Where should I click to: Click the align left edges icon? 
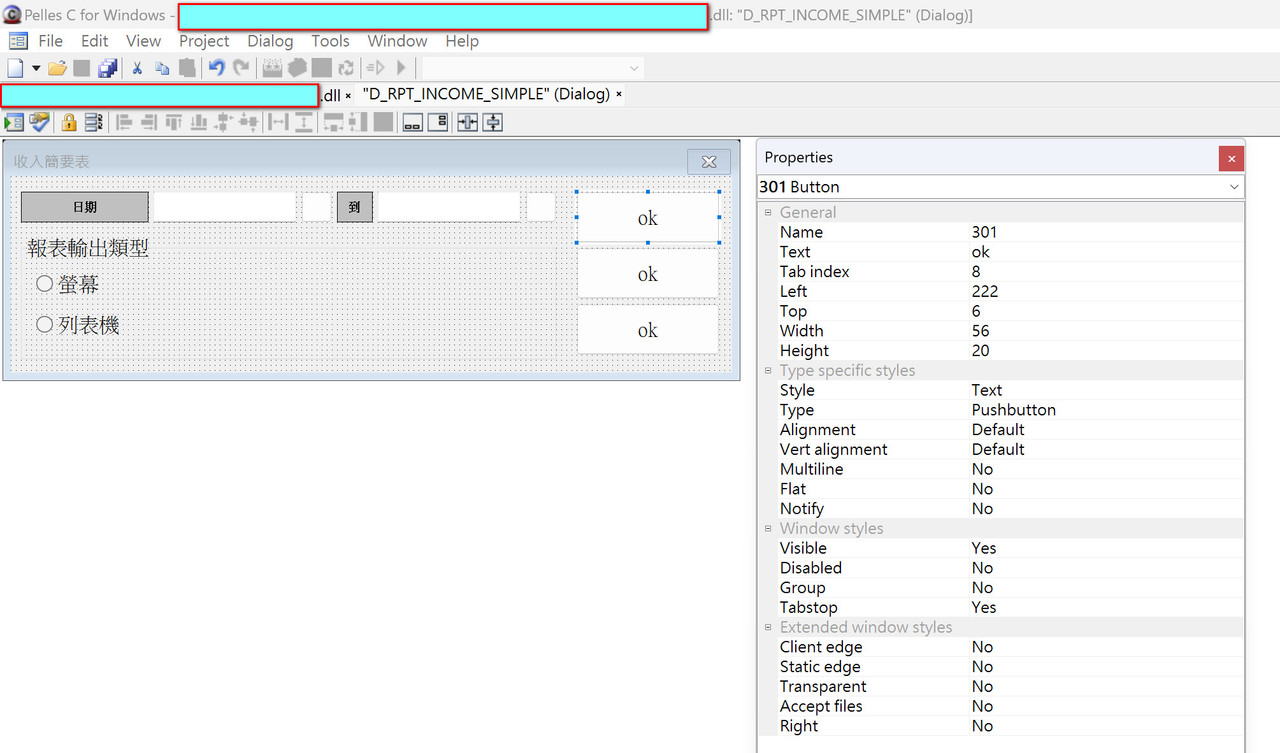124,122
